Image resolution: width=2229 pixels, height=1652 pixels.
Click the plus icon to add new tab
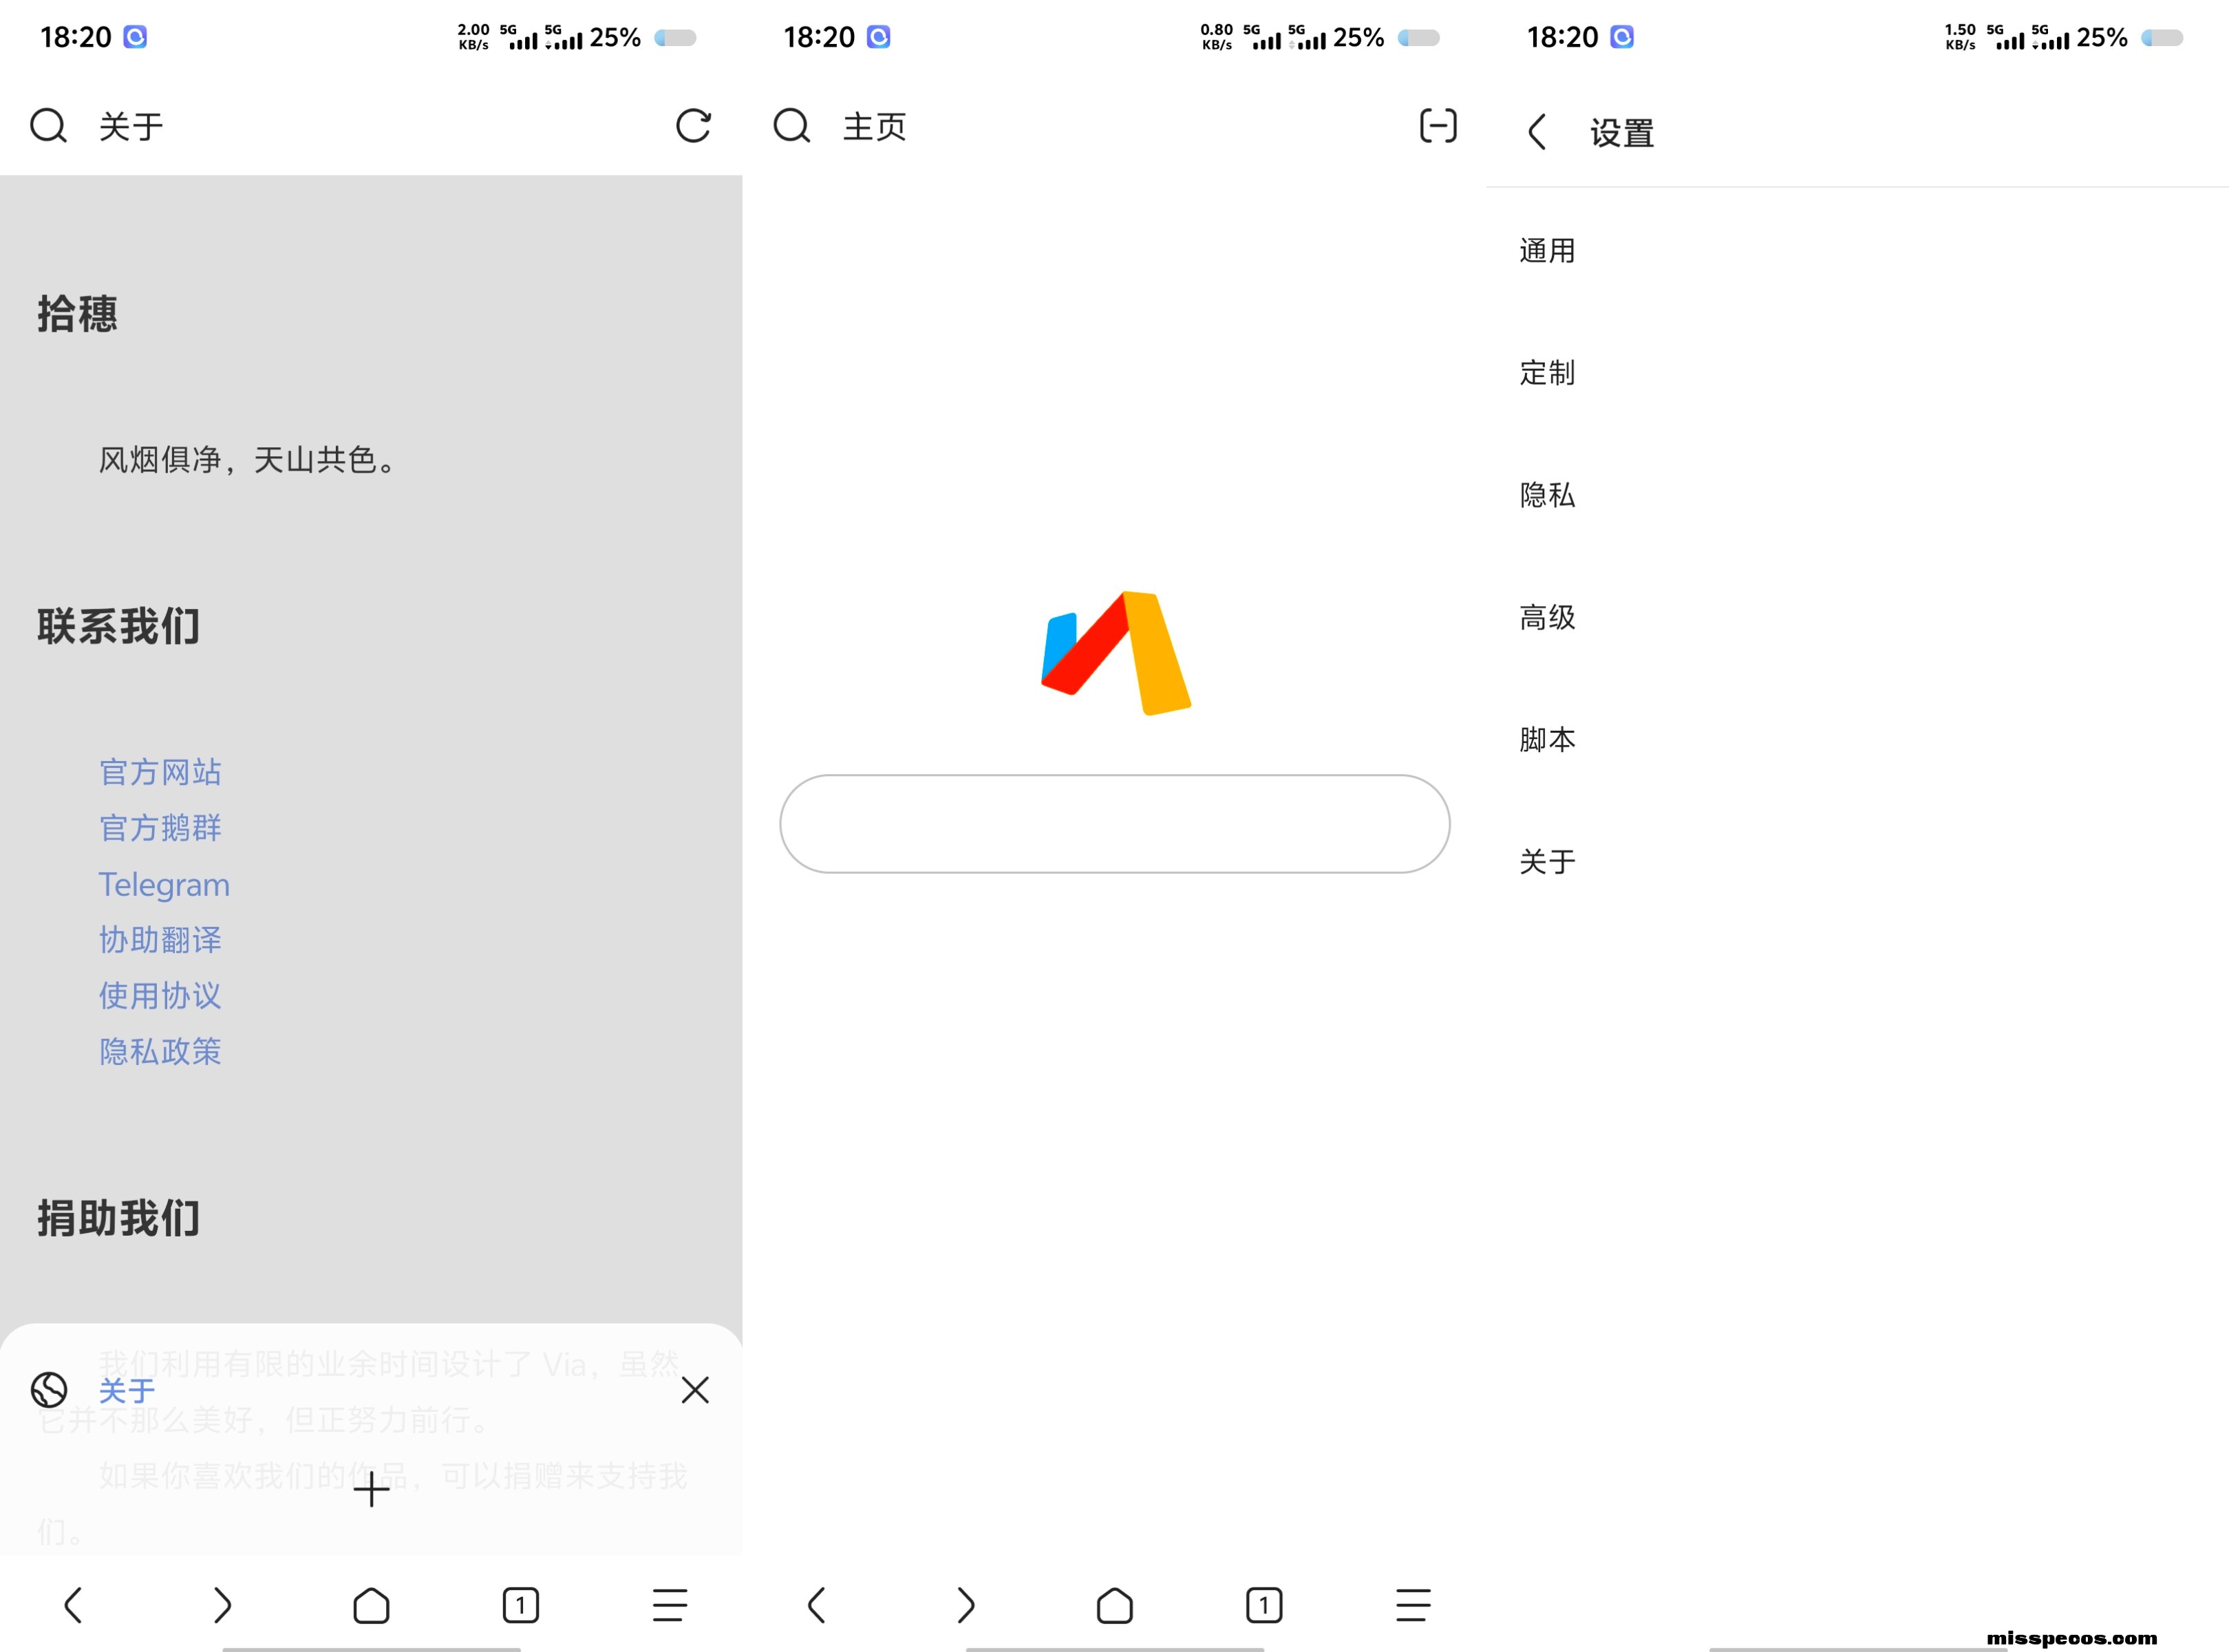pyautogui.click(x=371, y=1490)
